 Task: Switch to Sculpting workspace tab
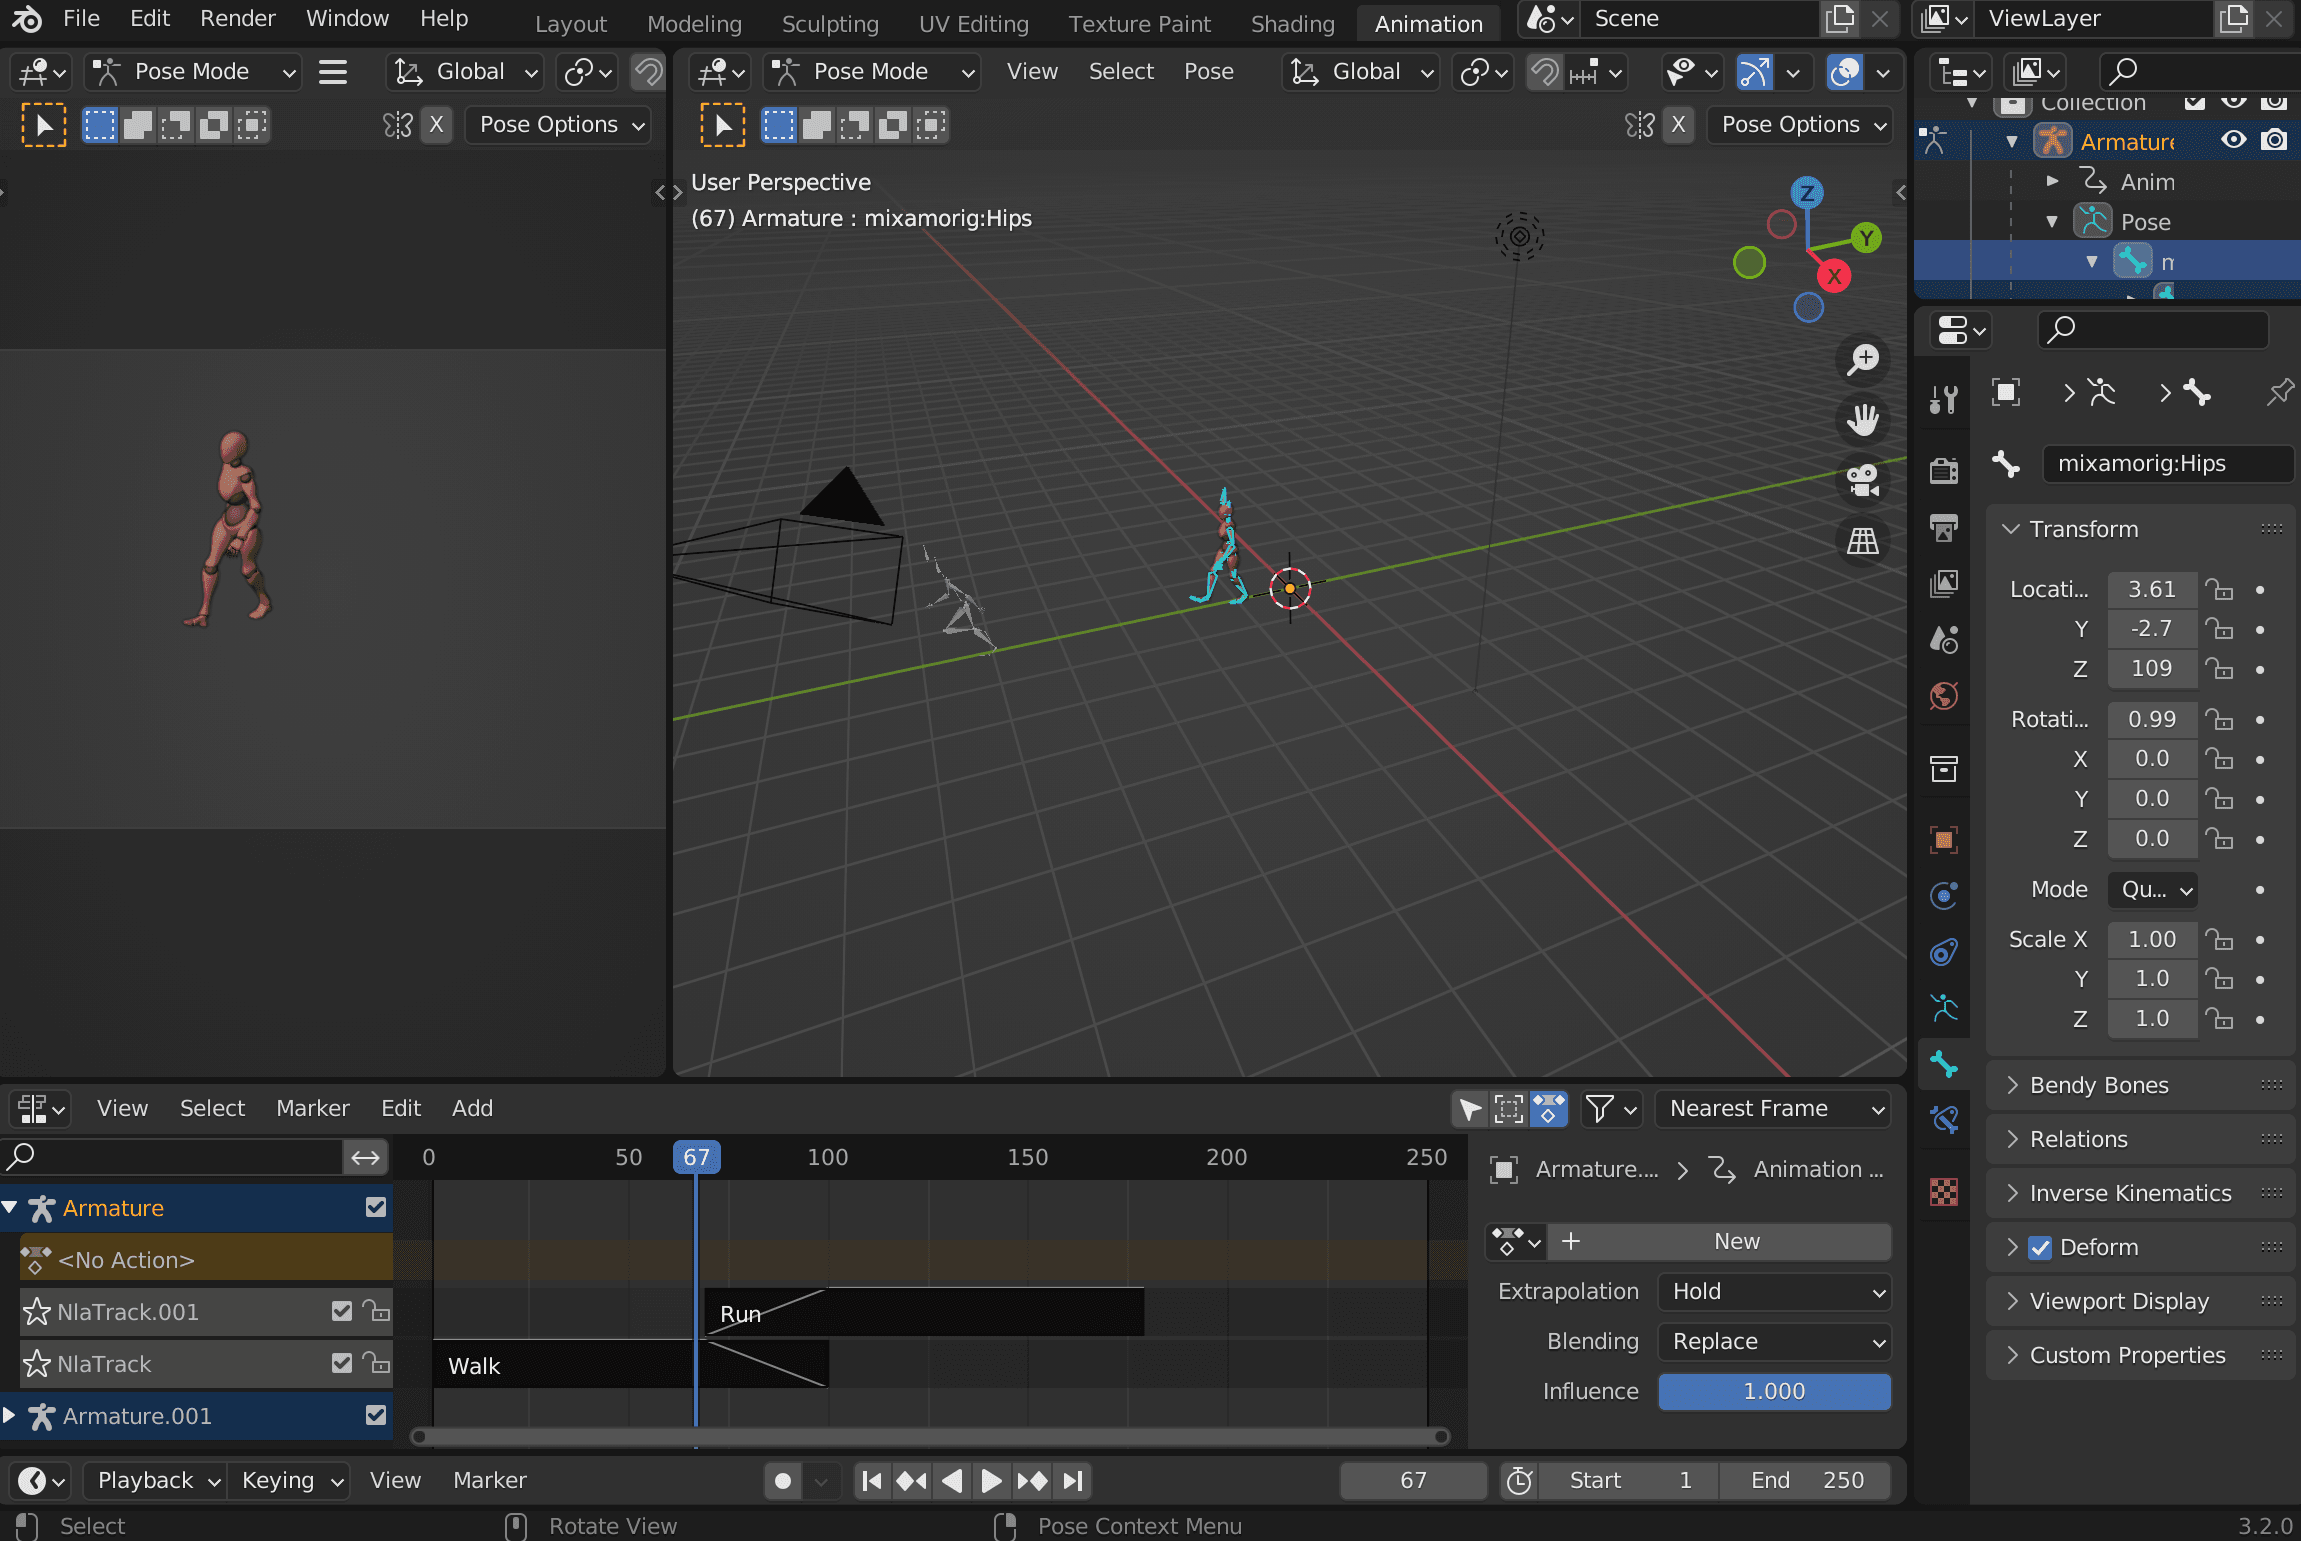[830, 23]
